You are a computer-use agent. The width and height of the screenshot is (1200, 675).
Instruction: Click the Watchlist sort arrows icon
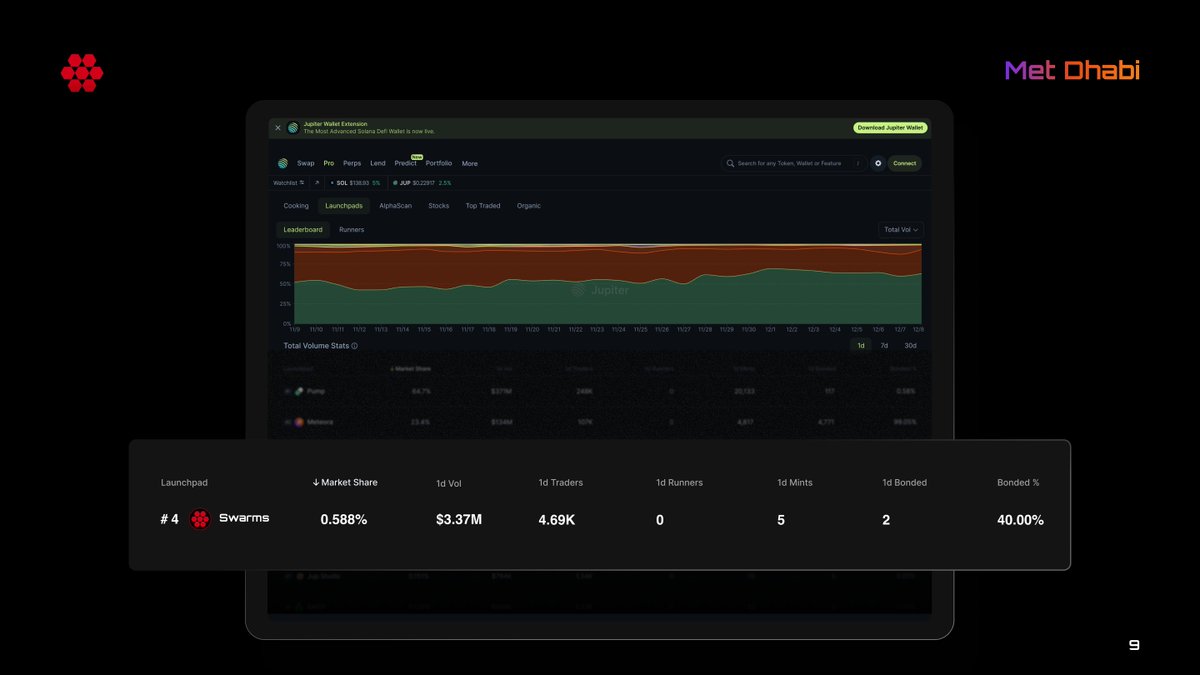point(302,183)
